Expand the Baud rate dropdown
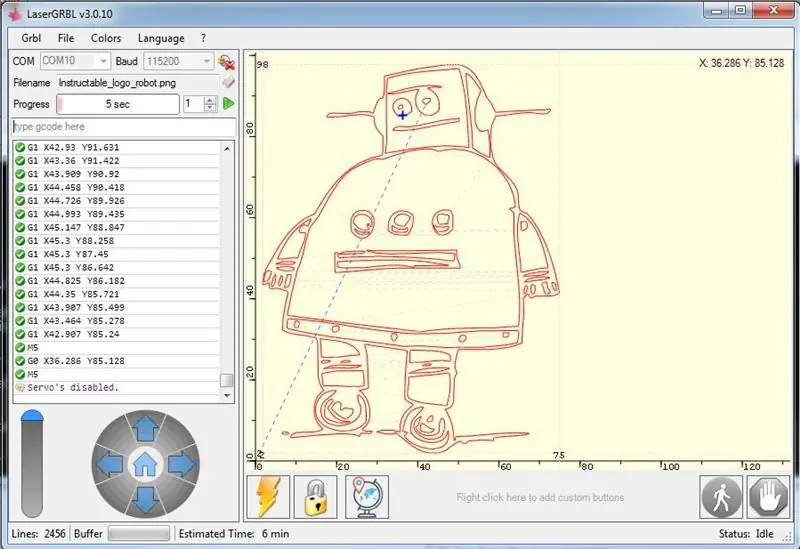Screen dimensions: 800x549 pos(207,61)
